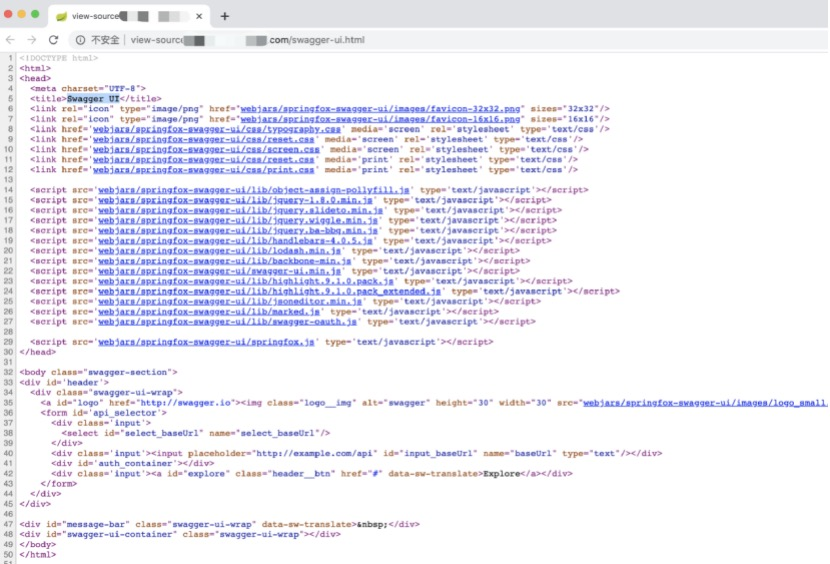Image resolution: width=830 pixels, height=564 pixels.
Task: Click the body class="swagger-section" line
Action: (98, 372)
